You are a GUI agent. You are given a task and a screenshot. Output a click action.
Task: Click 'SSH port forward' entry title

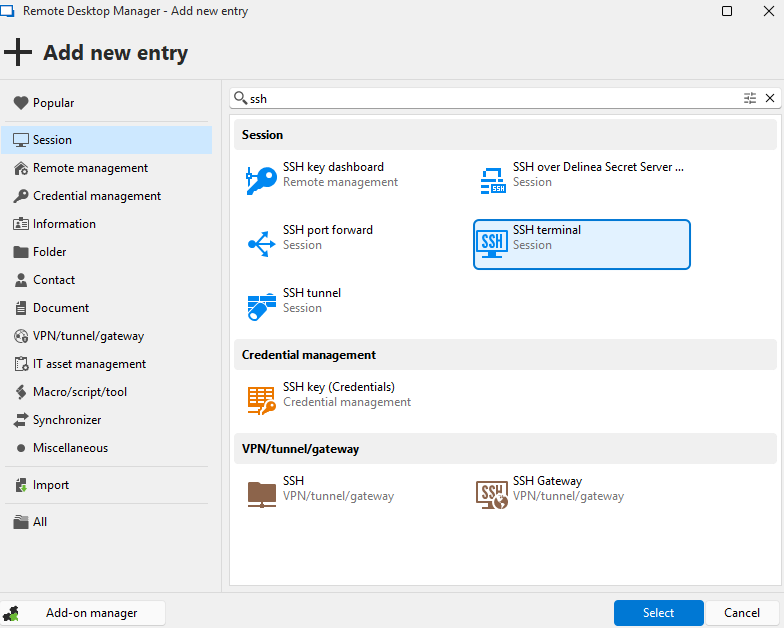coord(328,230)
